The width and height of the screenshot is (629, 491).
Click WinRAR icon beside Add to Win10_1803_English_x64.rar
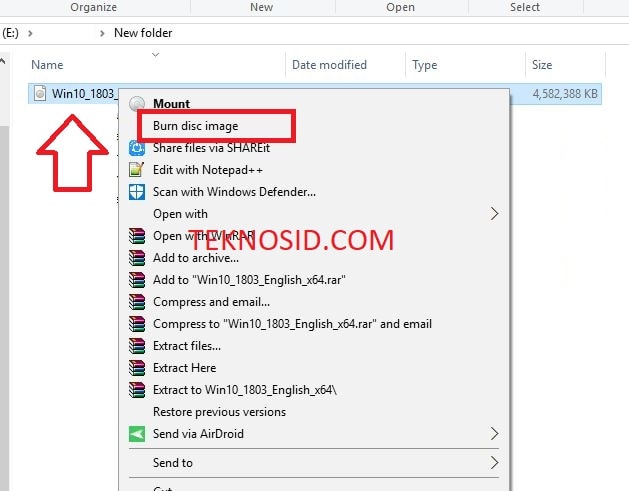tap(137, 280)
